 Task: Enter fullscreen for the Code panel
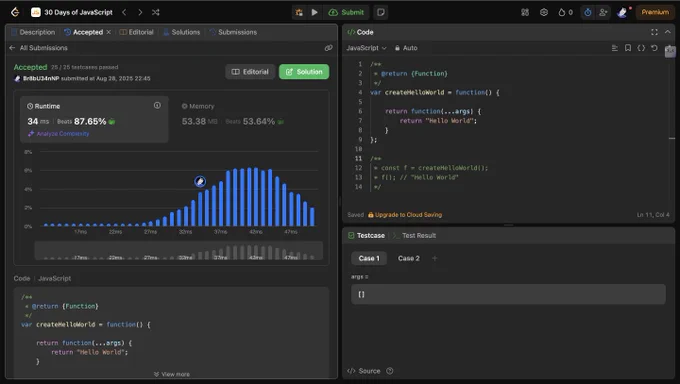(654, 32)
